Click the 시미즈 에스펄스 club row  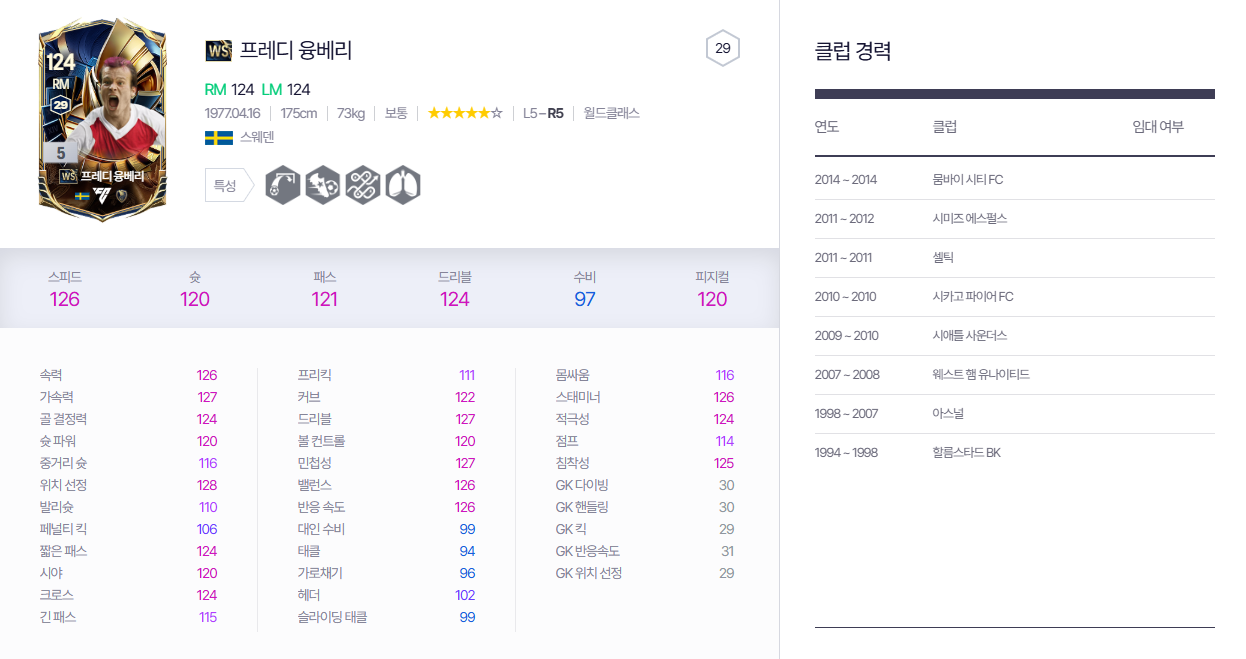tap(1015, 218)
